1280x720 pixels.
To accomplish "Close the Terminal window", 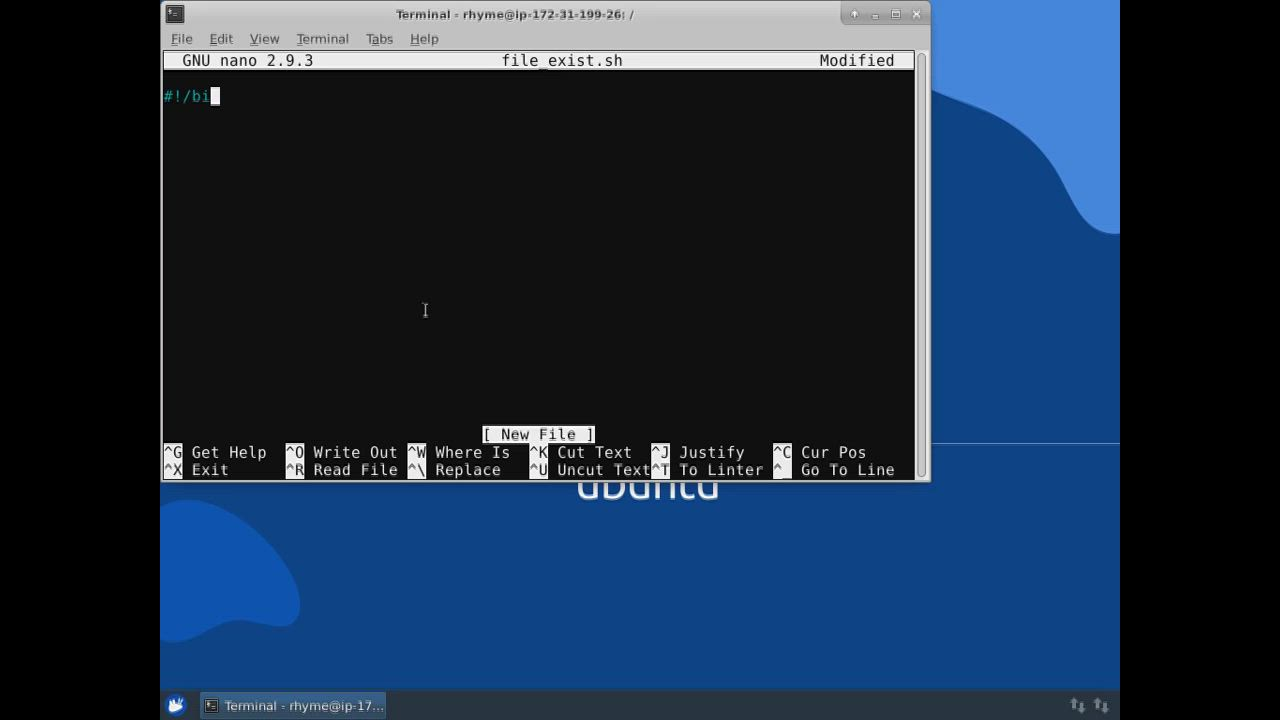I will click(916, 14).
